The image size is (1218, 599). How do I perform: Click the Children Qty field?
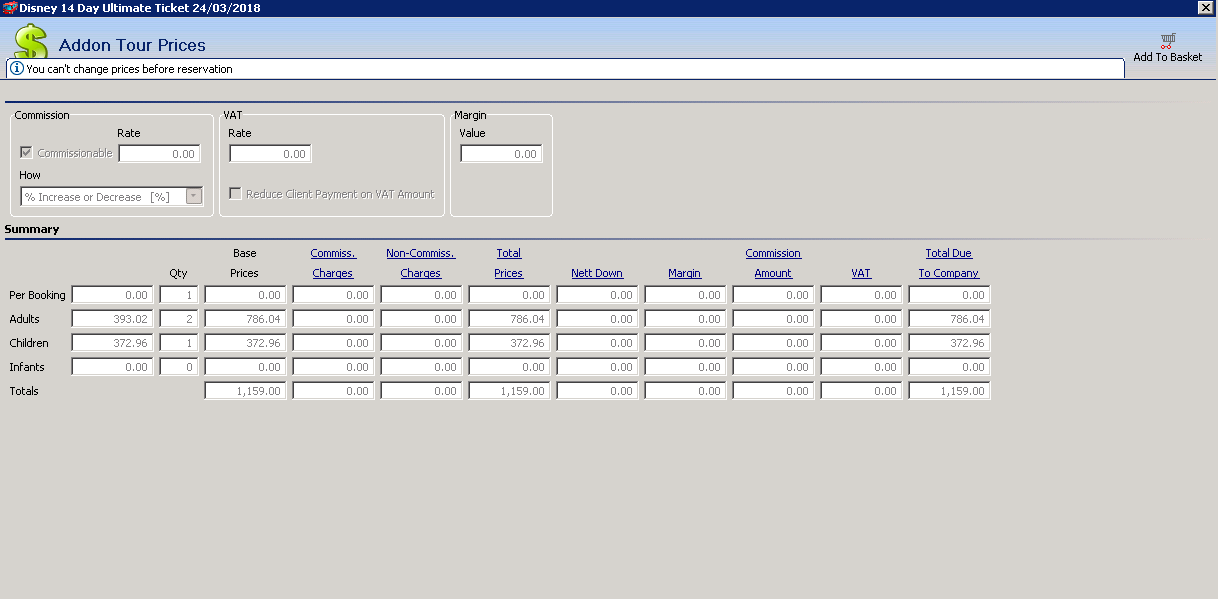tap(179, 343)
